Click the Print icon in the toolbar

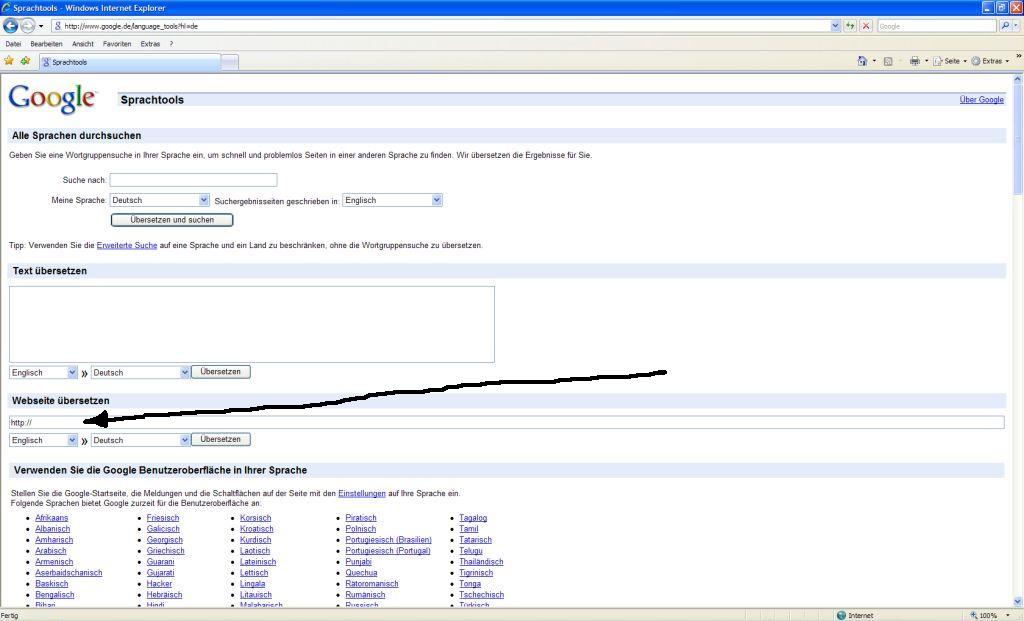click(914, 61)
